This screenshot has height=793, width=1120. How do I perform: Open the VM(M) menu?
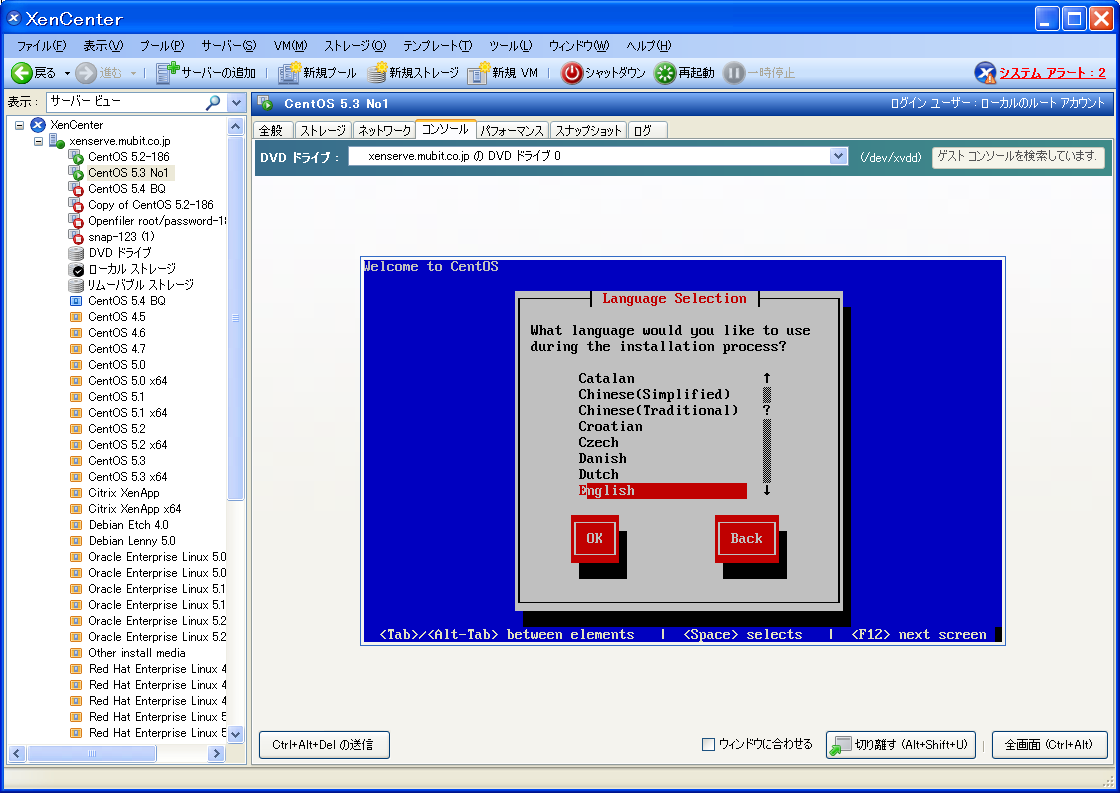(290, 46)
